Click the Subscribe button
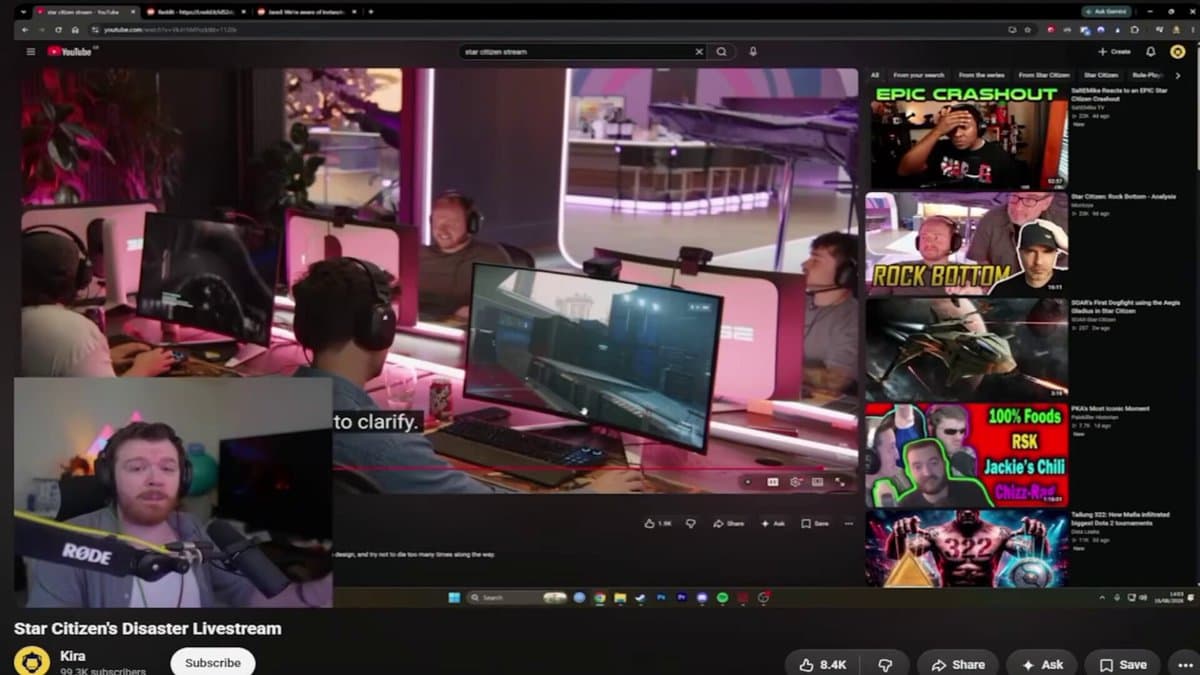This screenshot has height=675, width=1200. tap(213, 662)
